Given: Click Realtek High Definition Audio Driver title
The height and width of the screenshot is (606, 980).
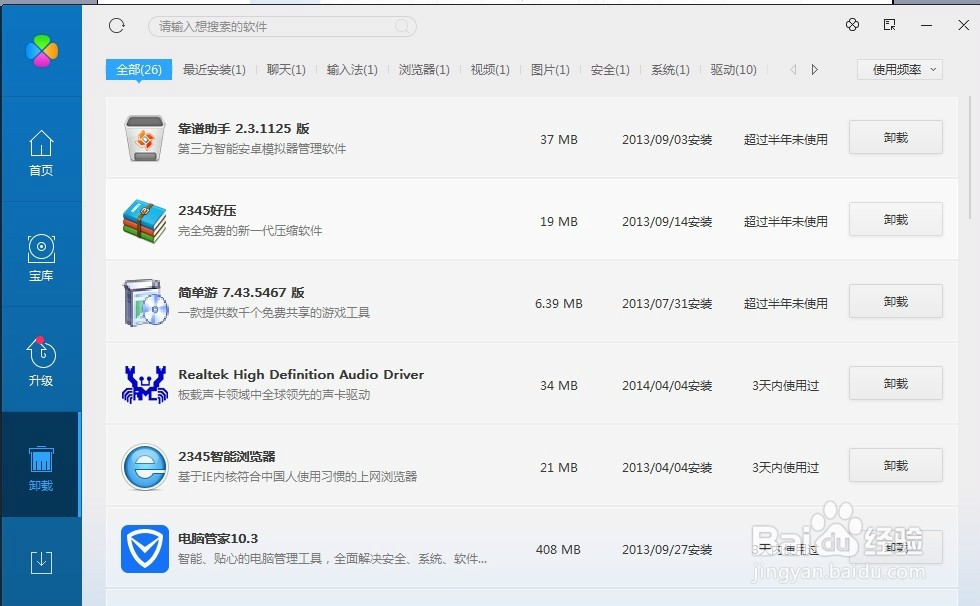Looking at the screenshot, I should [301, 374].
